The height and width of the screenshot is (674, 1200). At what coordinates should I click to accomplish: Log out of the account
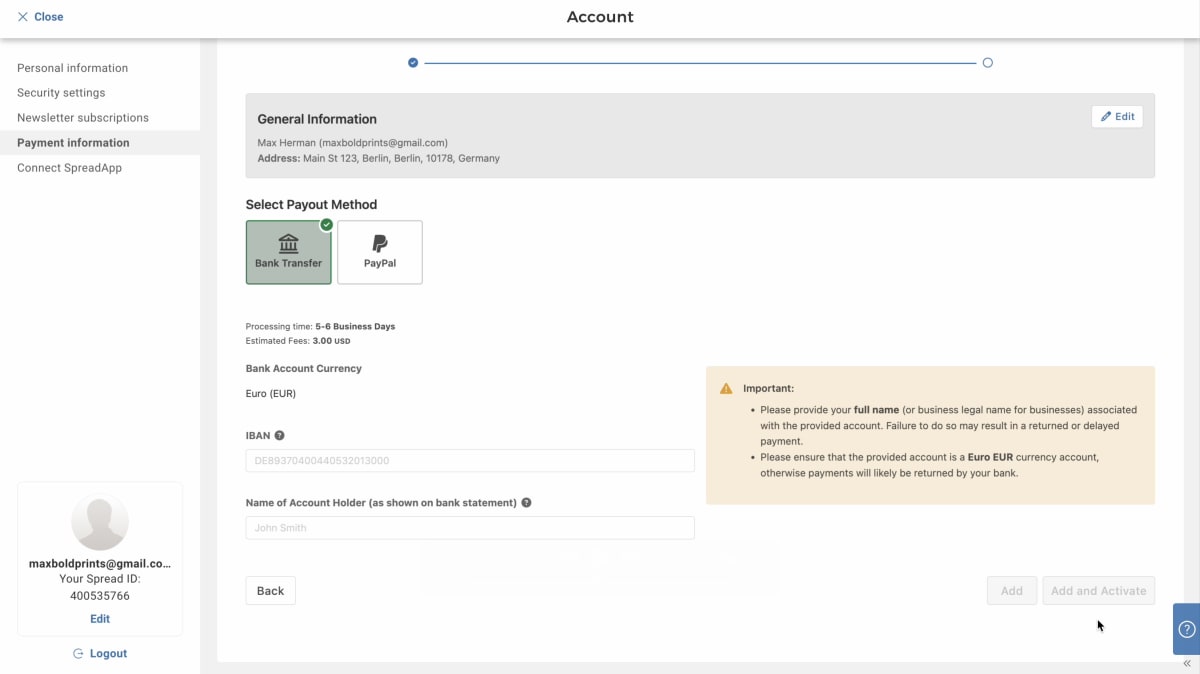100,653
